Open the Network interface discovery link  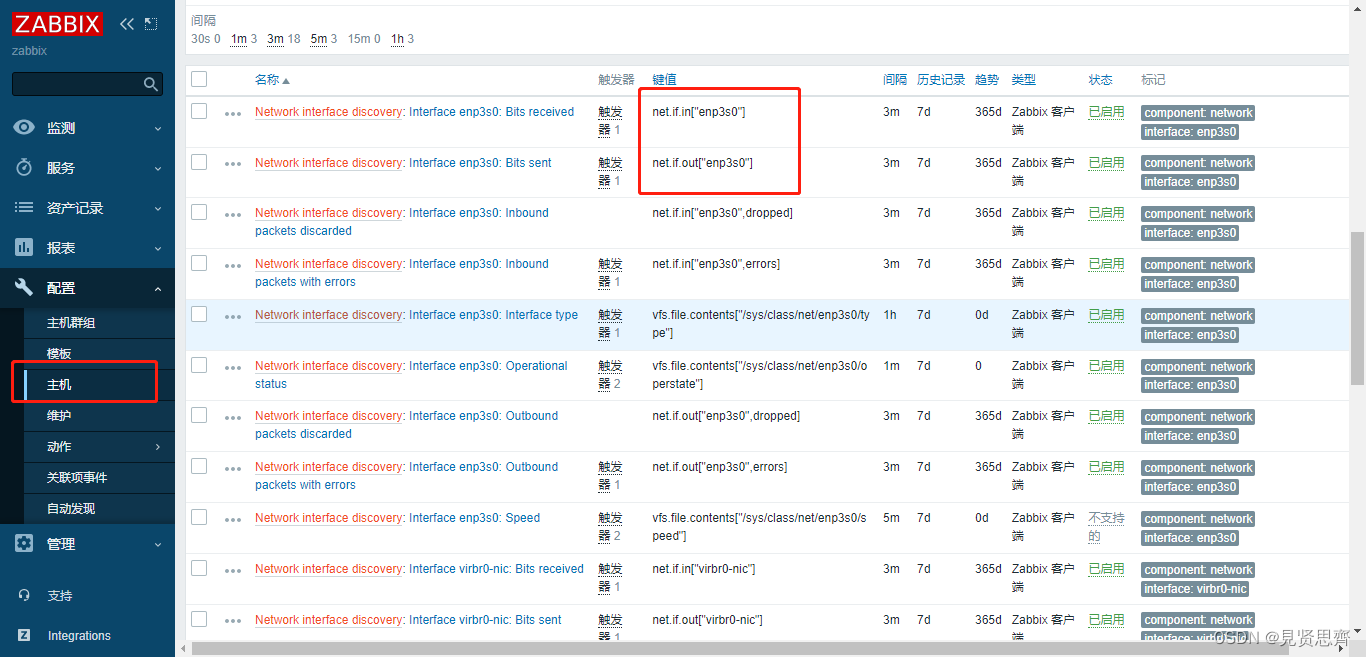[x=328, y=111]
